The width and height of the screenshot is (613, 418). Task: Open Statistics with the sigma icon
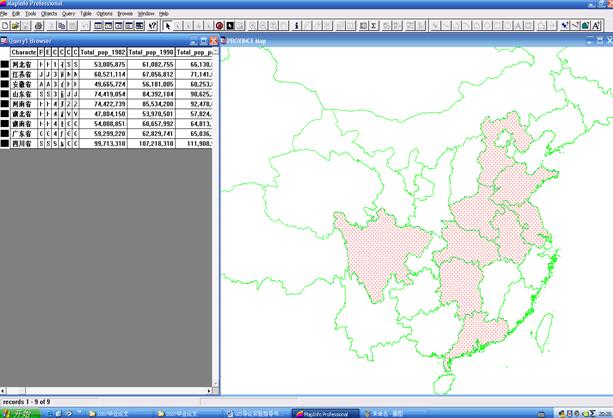coord(374,25)
